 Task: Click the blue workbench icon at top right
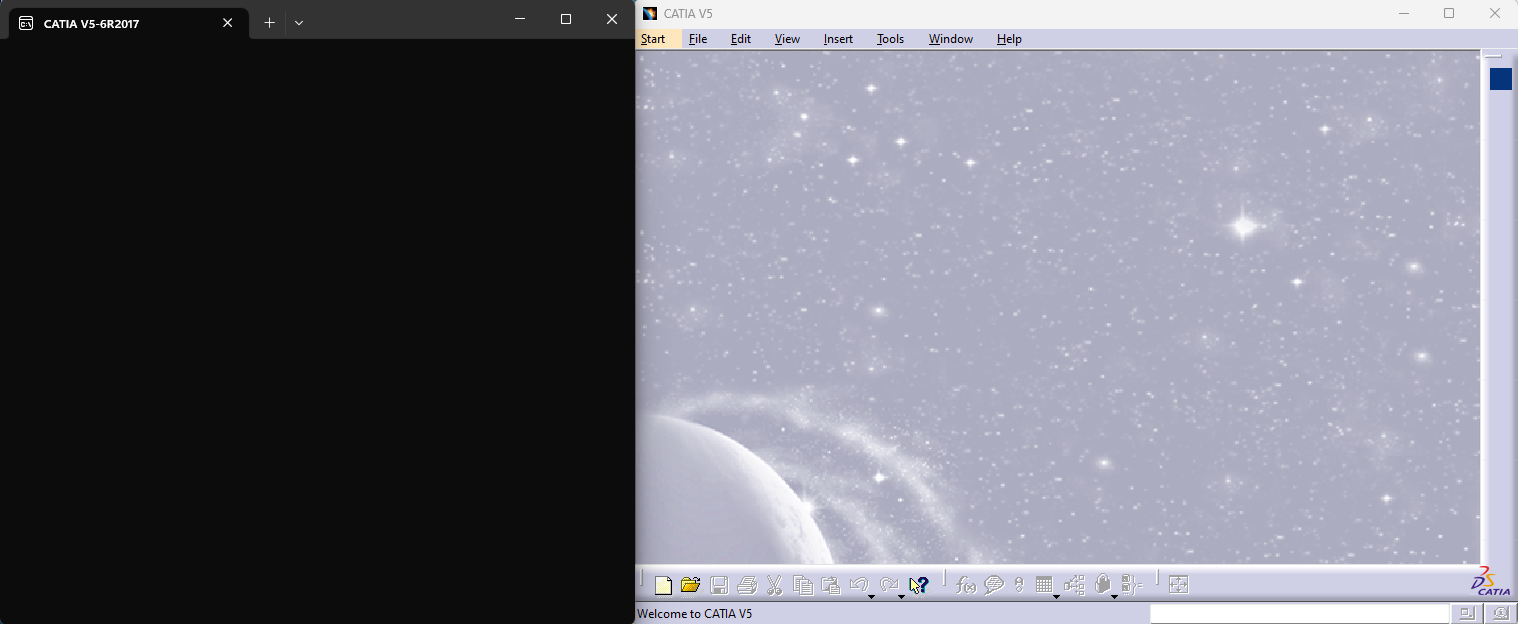point(1501,79)
